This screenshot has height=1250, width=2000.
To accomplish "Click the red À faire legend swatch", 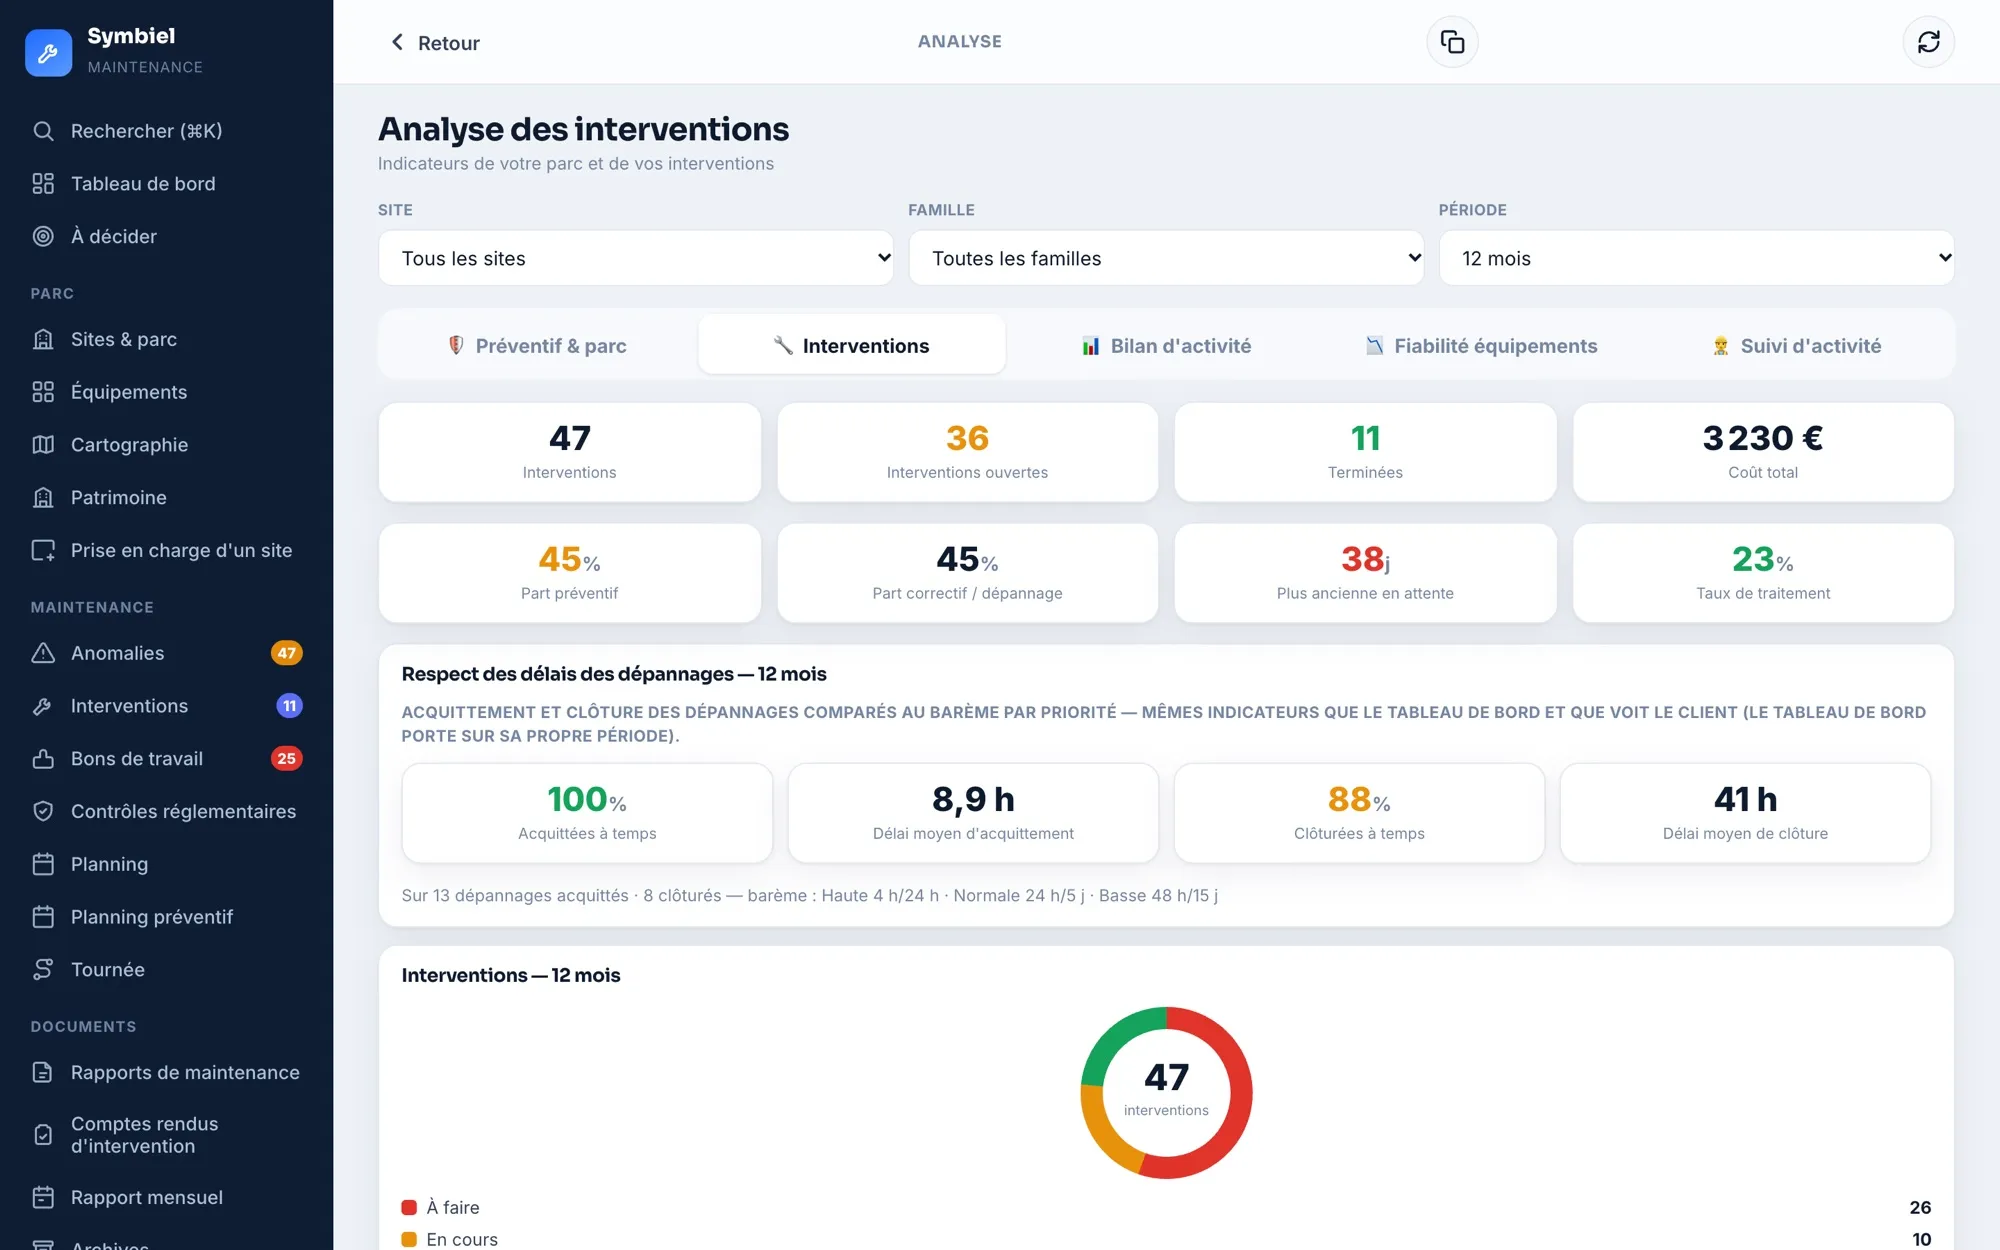I will (x=409, y=1208).
